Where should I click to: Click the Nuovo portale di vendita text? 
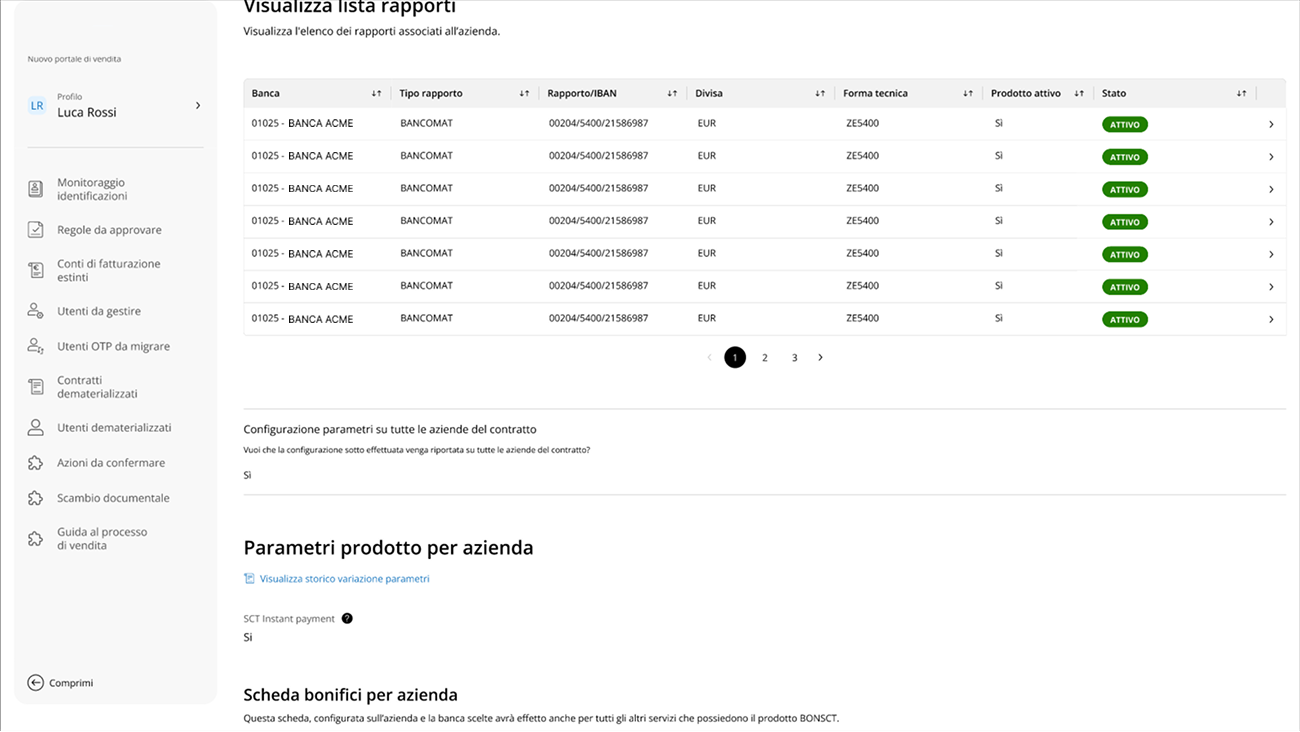click(x=74, y=59)
